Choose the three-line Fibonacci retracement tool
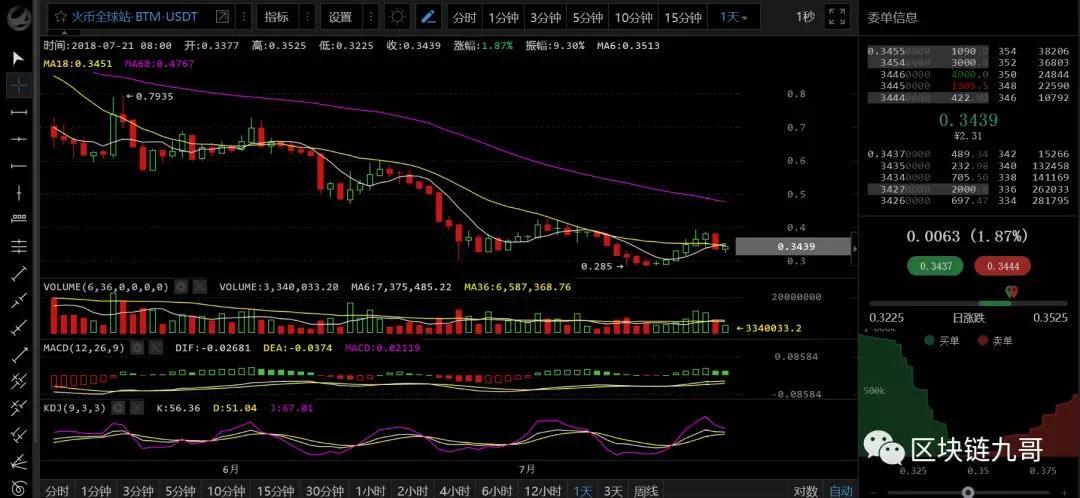The height and width of the screenshot is (498, 1080). coord(19,246)
